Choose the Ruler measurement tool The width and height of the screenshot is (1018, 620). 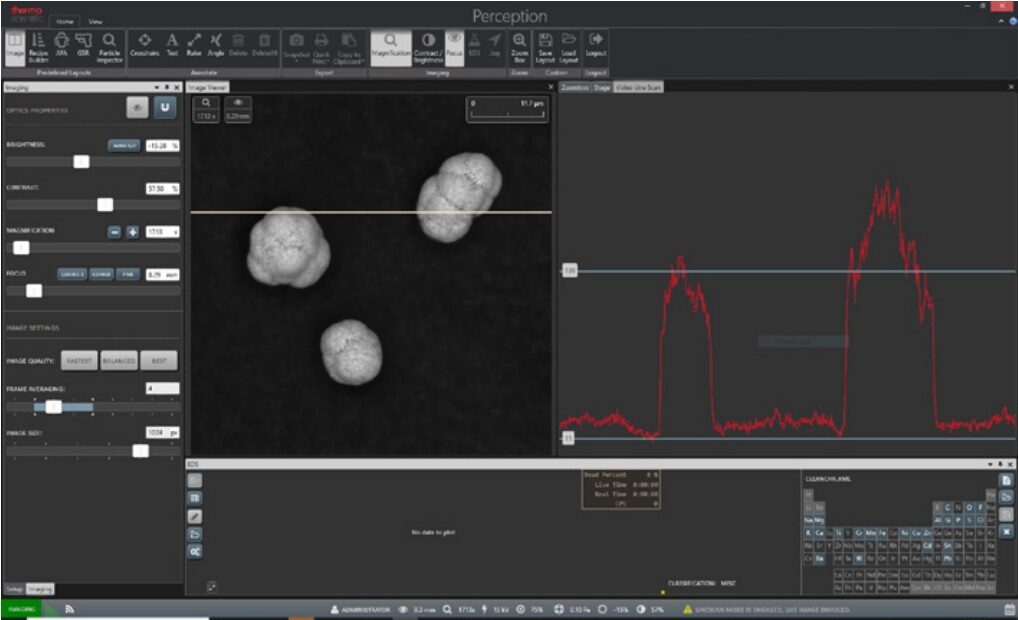[194, 45]
